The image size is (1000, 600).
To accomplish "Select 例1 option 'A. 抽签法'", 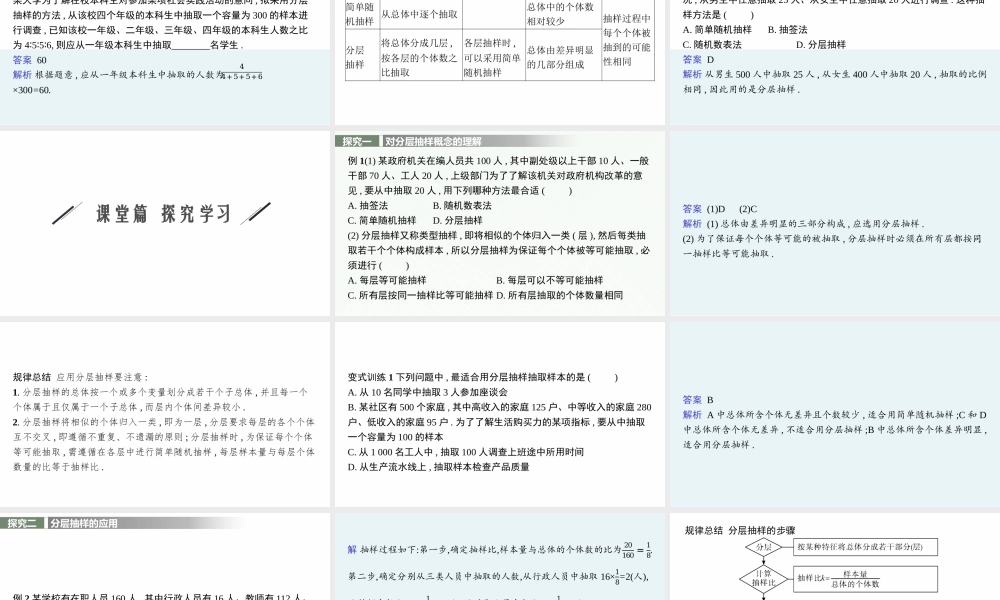I will click(367, 205).
